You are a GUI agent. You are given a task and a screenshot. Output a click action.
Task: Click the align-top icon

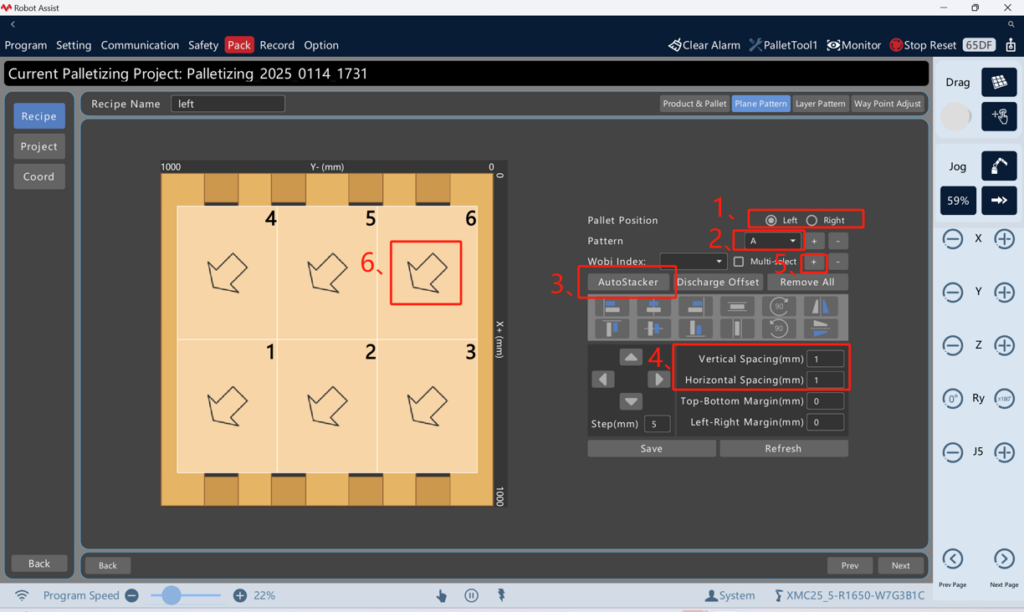click(x=612, y=328)
